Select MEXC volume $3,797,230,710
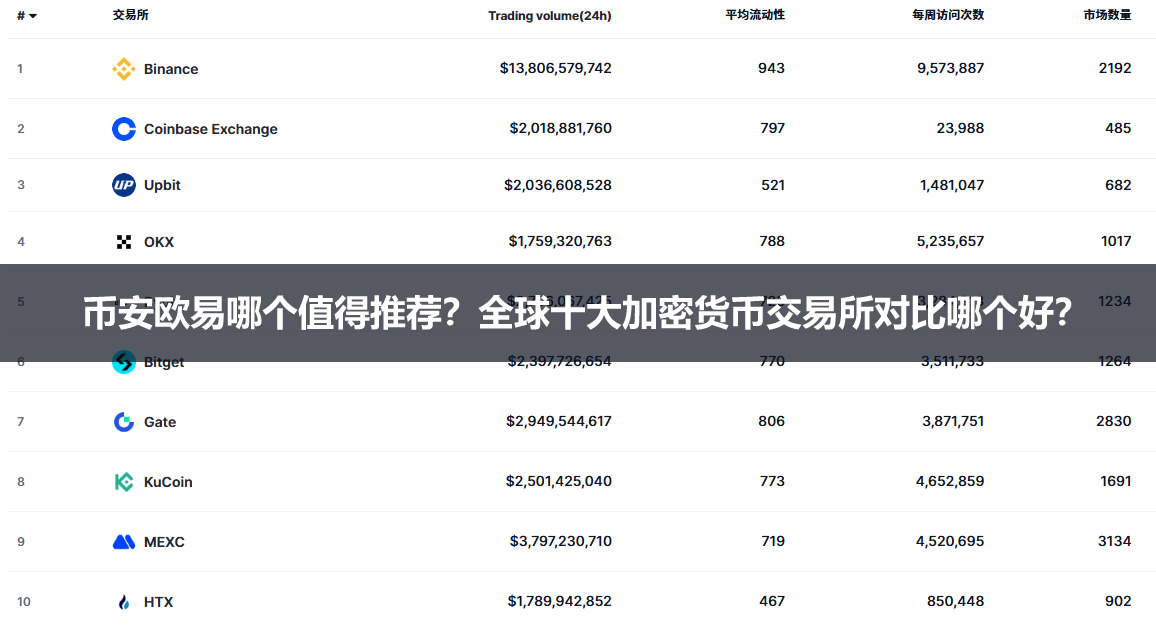 (560, 541)
